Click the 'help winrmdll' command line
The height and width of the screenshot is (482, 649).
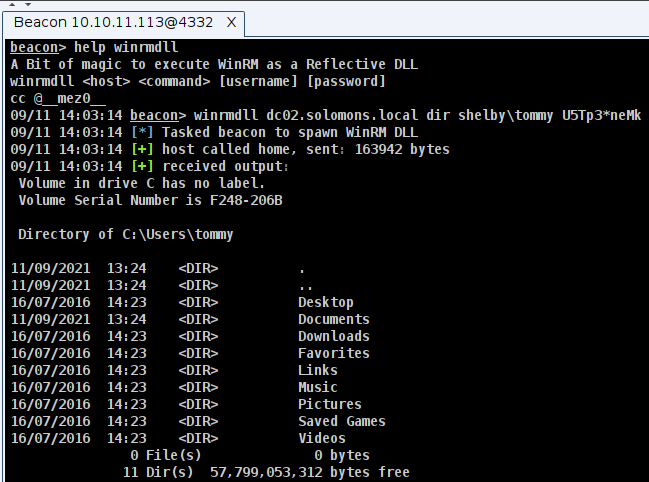point(94,47)
